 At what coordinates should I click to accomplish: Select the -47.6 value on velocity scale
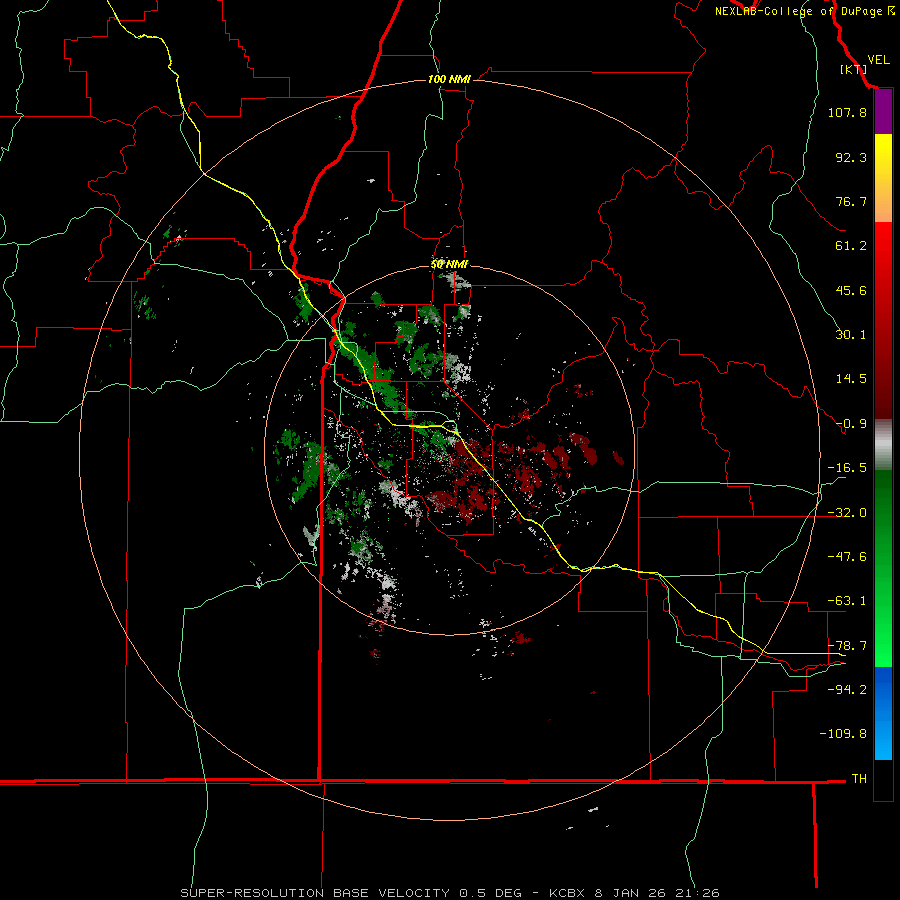(847, 557)
